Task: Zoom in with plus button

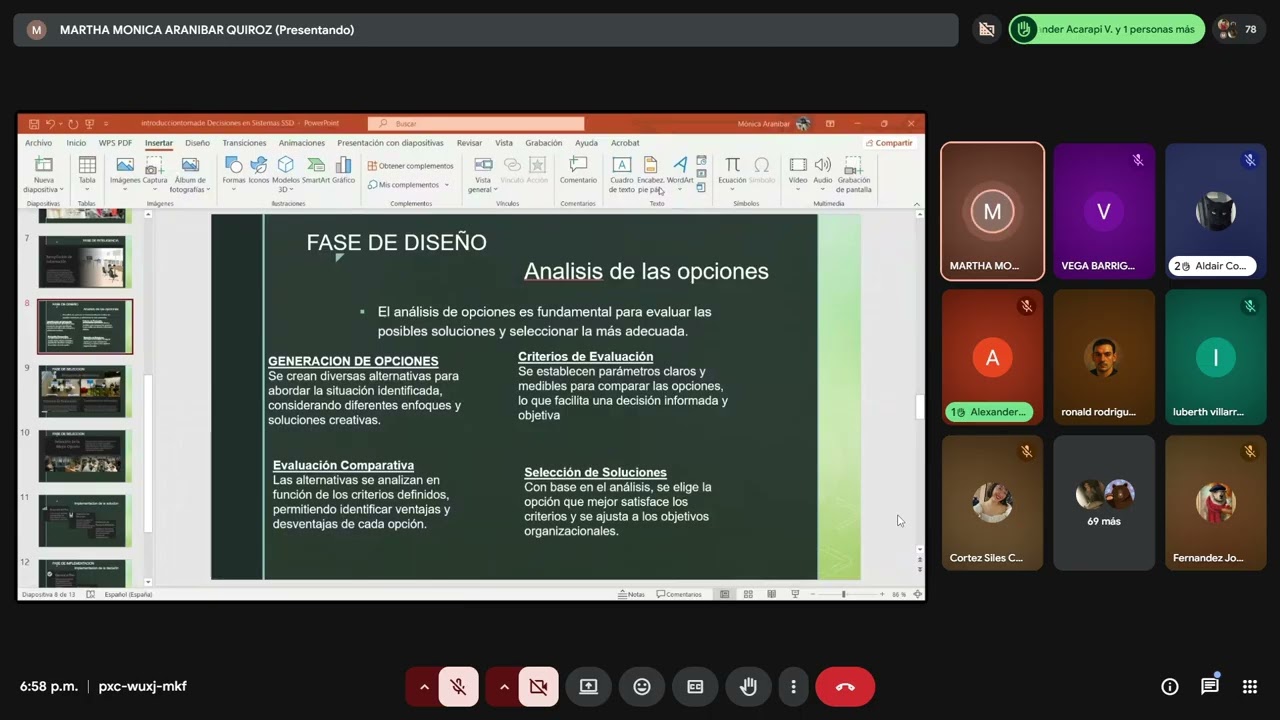Action: 882,594
